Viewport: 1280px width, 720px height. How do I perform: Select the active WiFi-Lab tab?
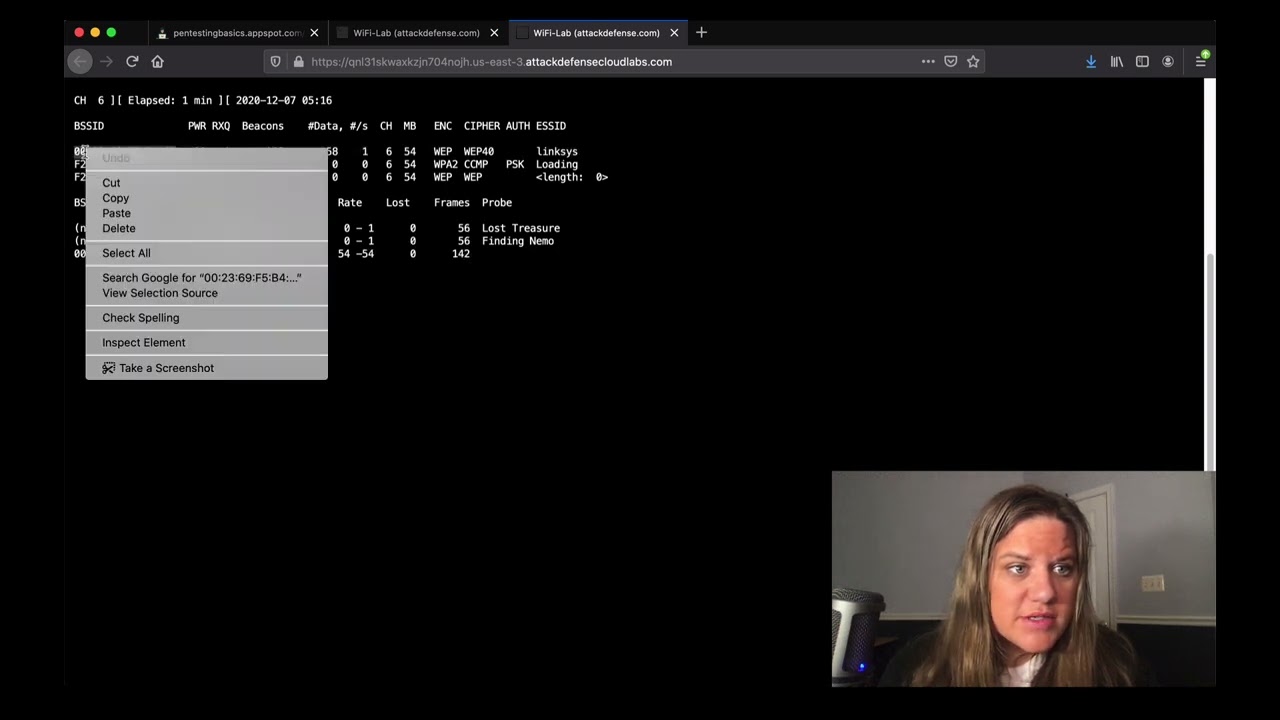(x=596, y=33)
